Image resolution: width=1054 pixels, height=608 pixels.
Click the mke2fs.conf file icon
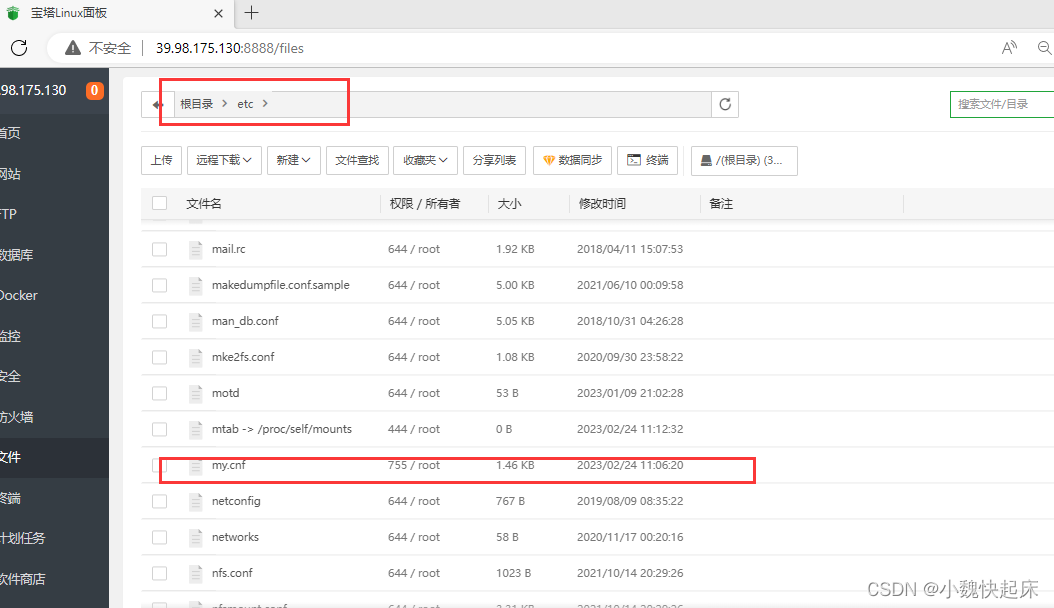point(196,357)
